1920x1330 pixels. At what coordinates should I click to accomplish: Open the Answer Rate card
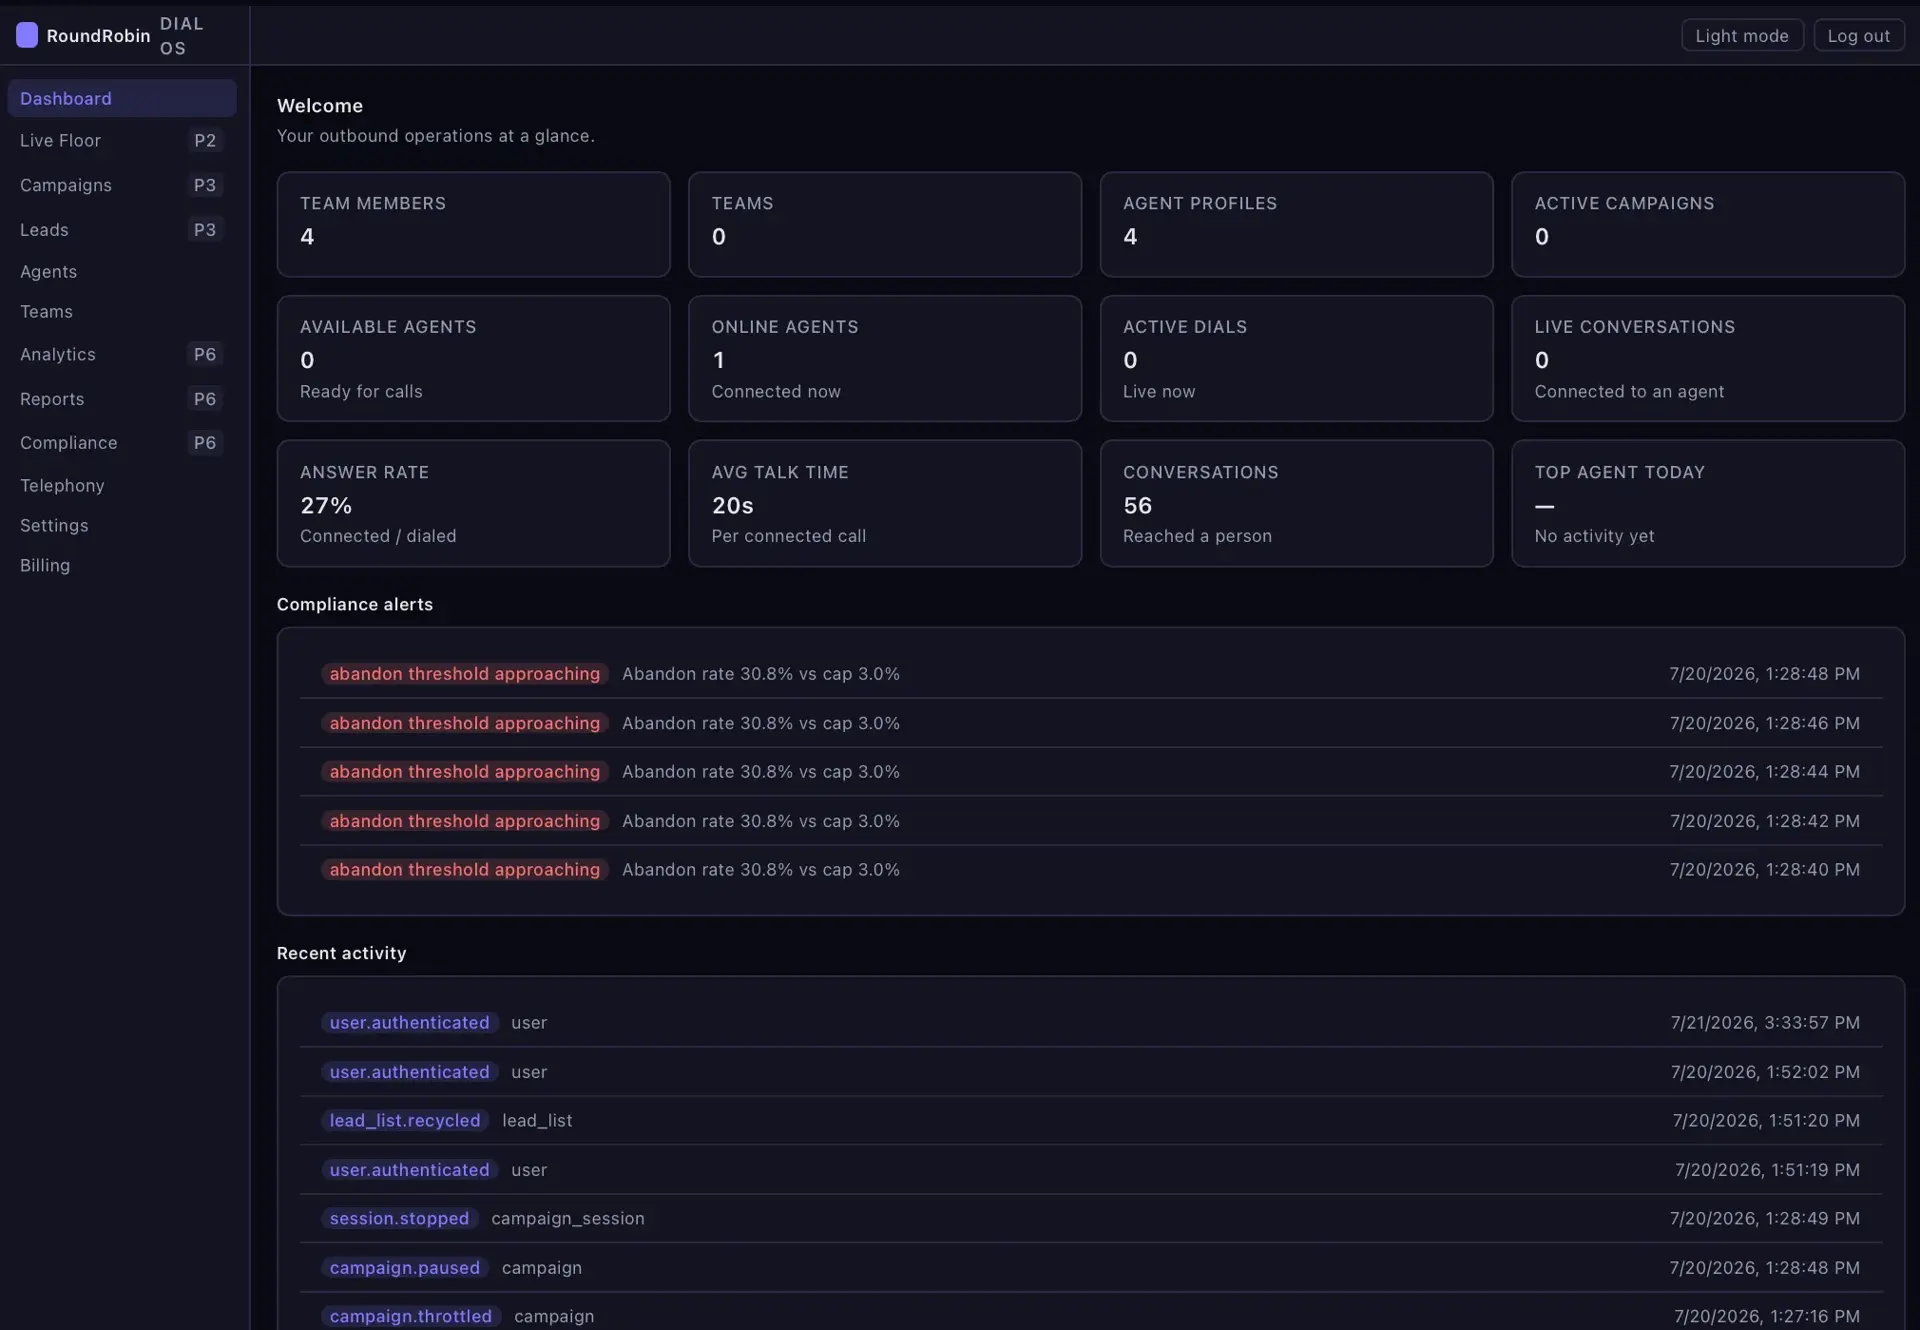click(x=473, y=503)
